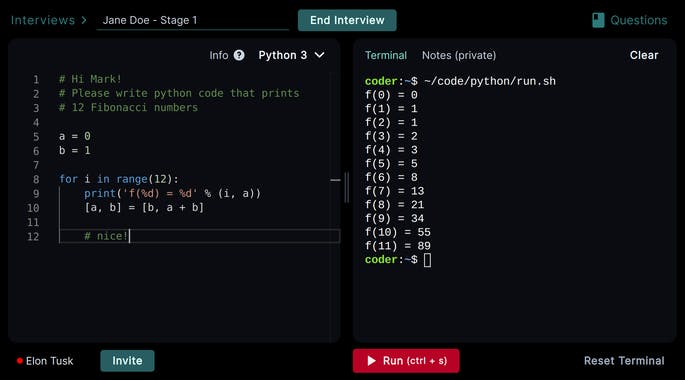Image resolution: width=685 pixels, height=380 pixels.
Task: Expand the Python 3 language dropdown
Action: (x=291, y=55)
